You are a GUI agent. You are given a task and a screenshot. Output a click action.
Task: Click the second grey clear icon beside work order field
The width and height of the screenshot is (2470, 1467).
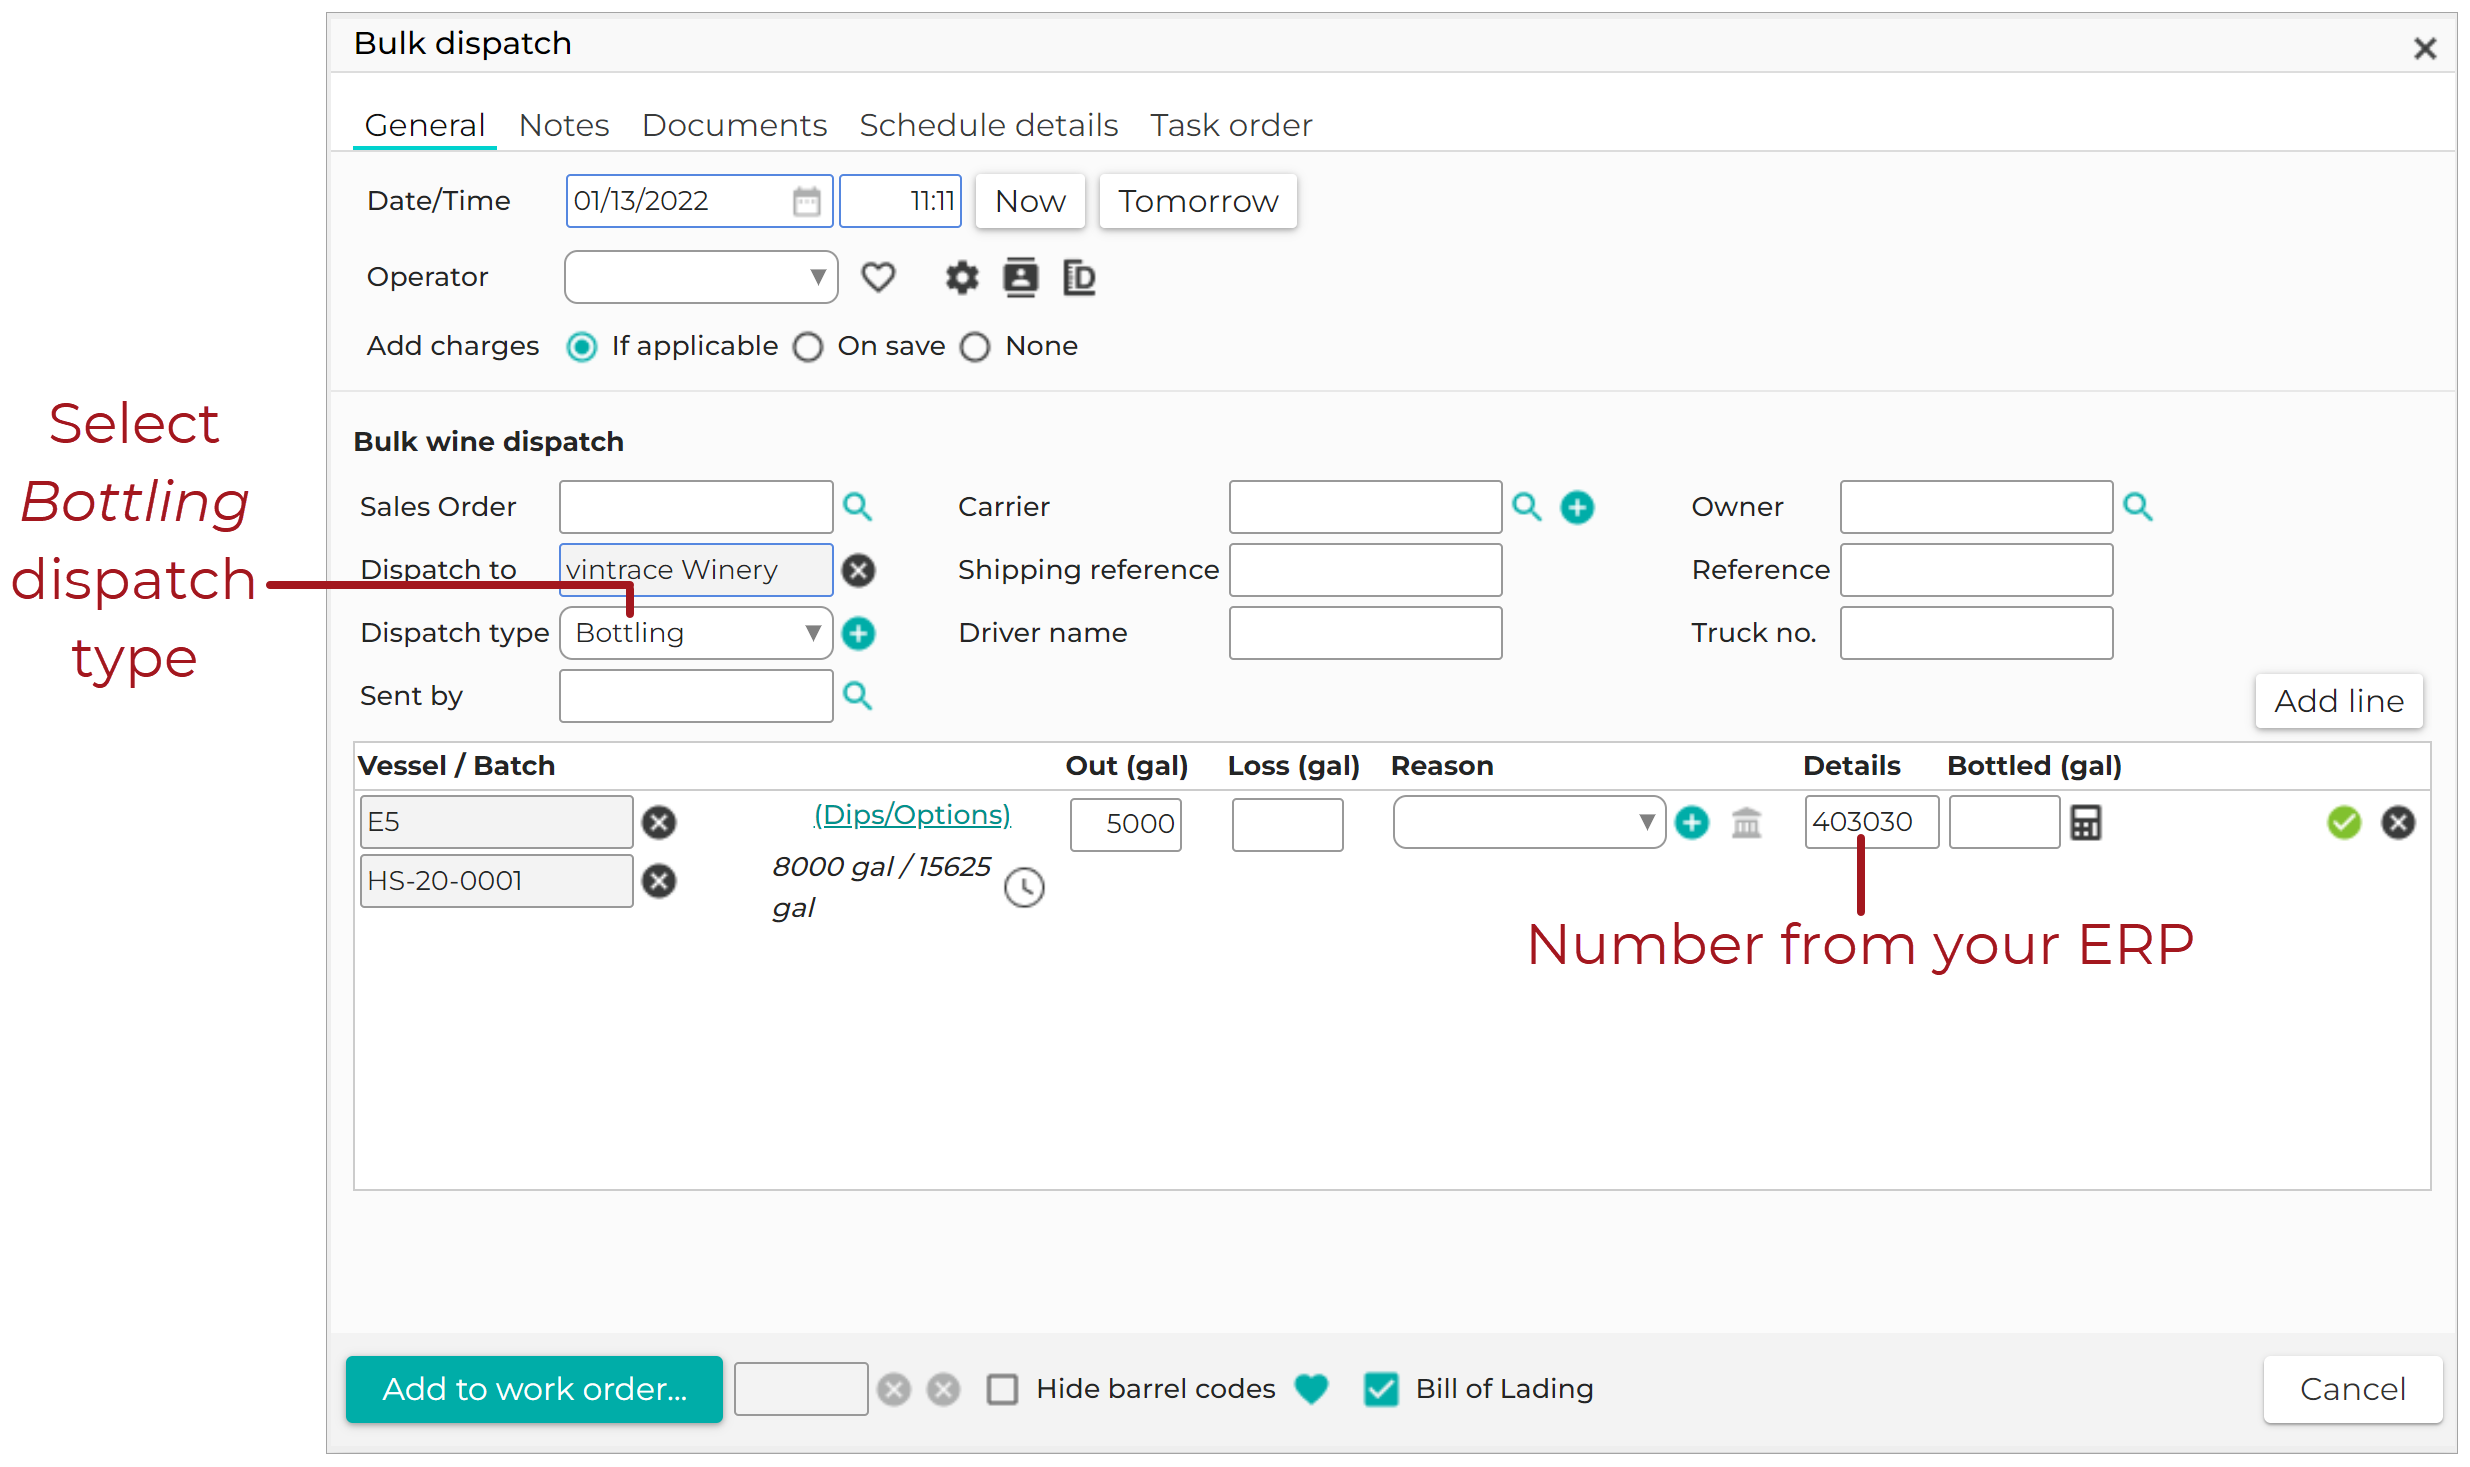942,1389
